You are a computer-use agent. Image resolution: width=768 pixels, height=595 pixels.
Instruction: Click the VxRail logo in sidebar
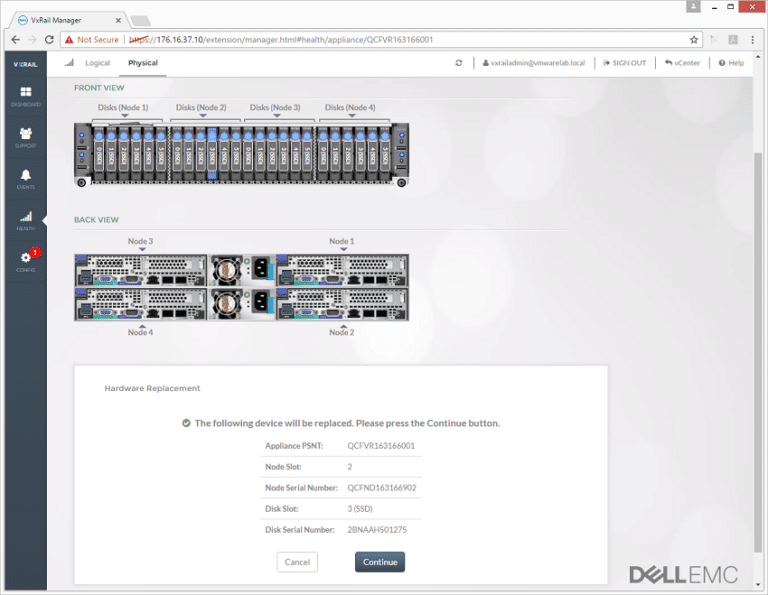pyautogui.click(x=25, y=64)
